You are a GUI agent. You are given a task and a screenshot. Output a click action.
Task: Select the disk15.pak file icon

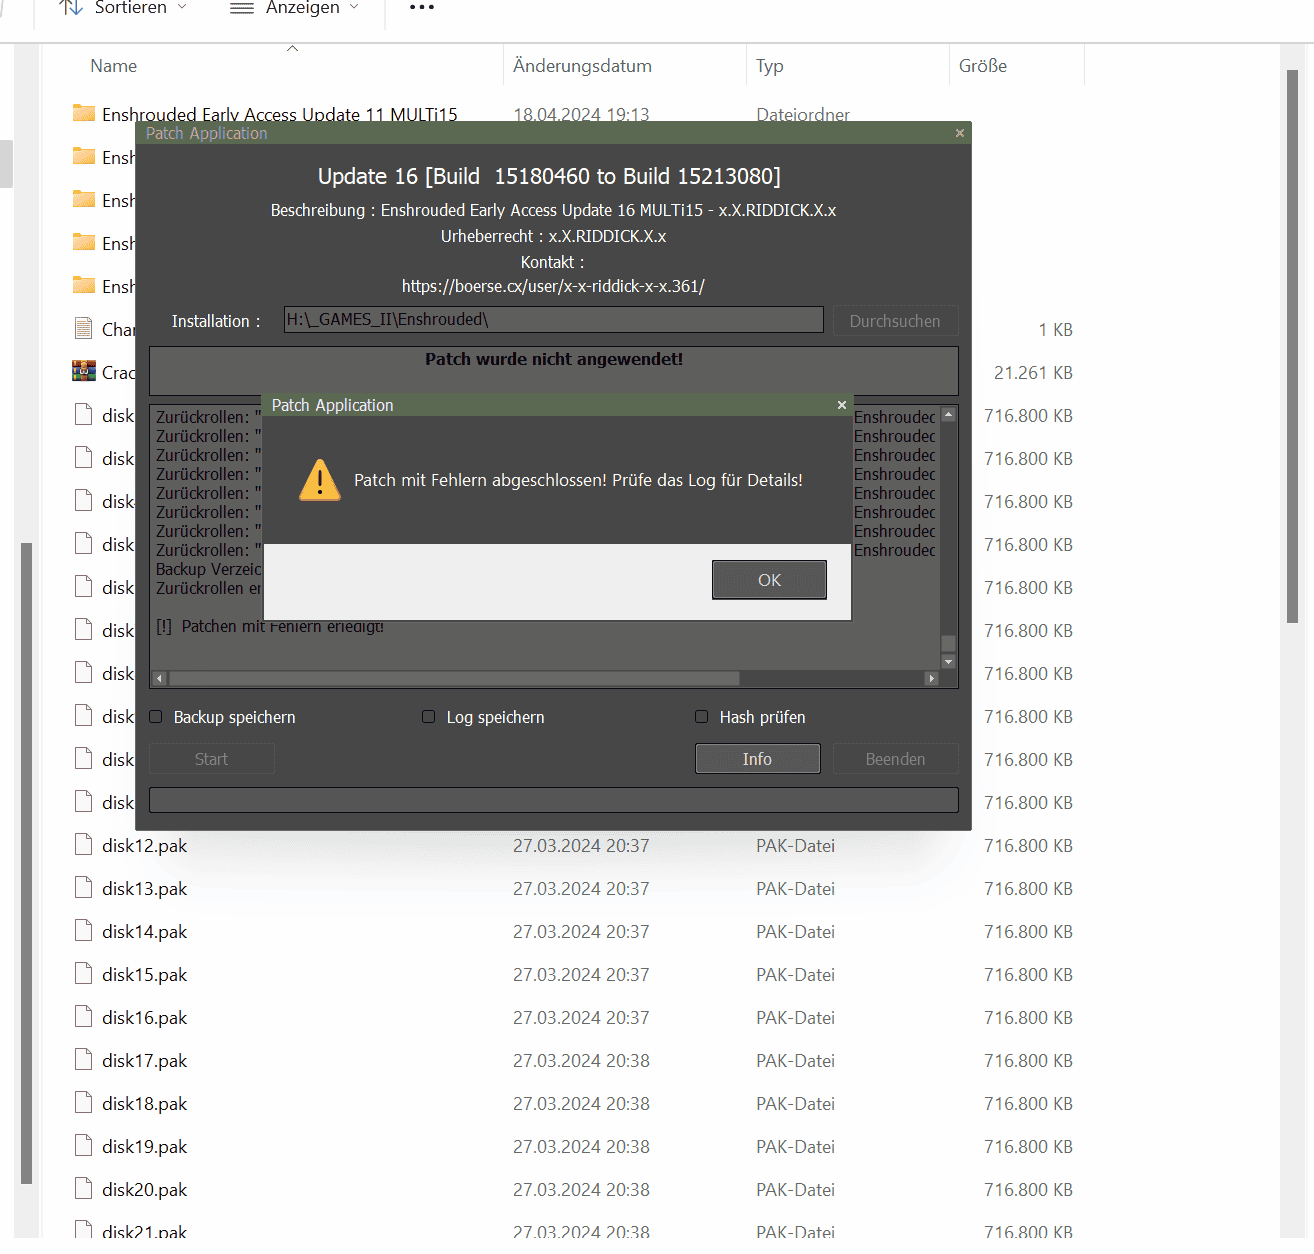coord(84,974)
